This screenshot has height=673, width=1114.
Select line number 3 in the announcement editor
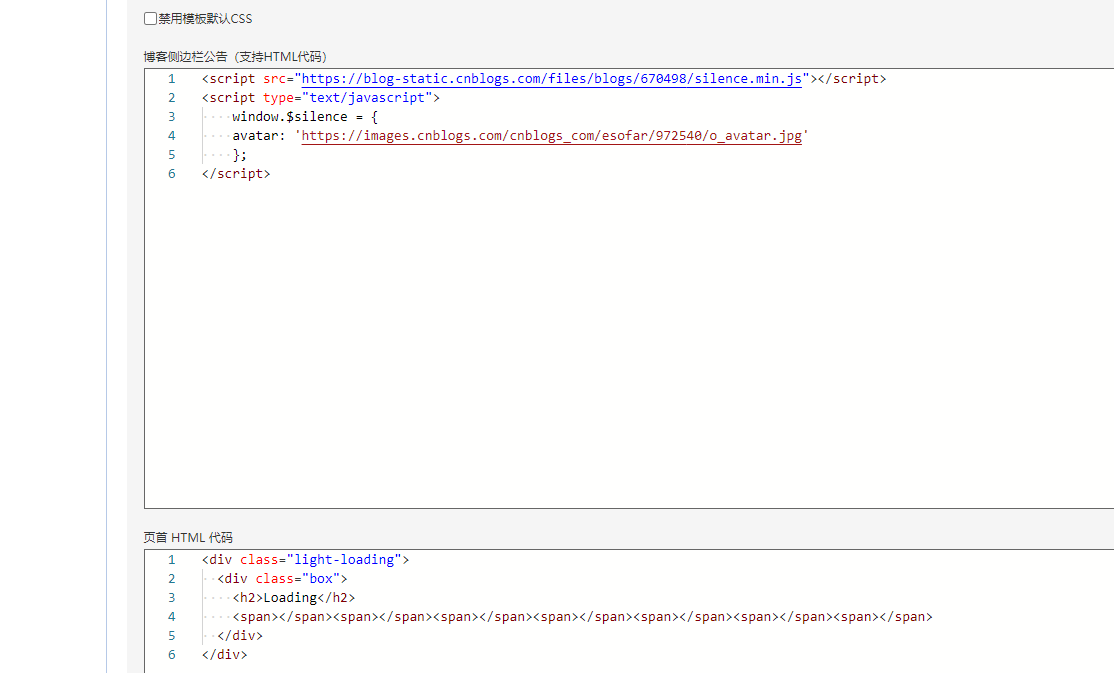[171, 116]
